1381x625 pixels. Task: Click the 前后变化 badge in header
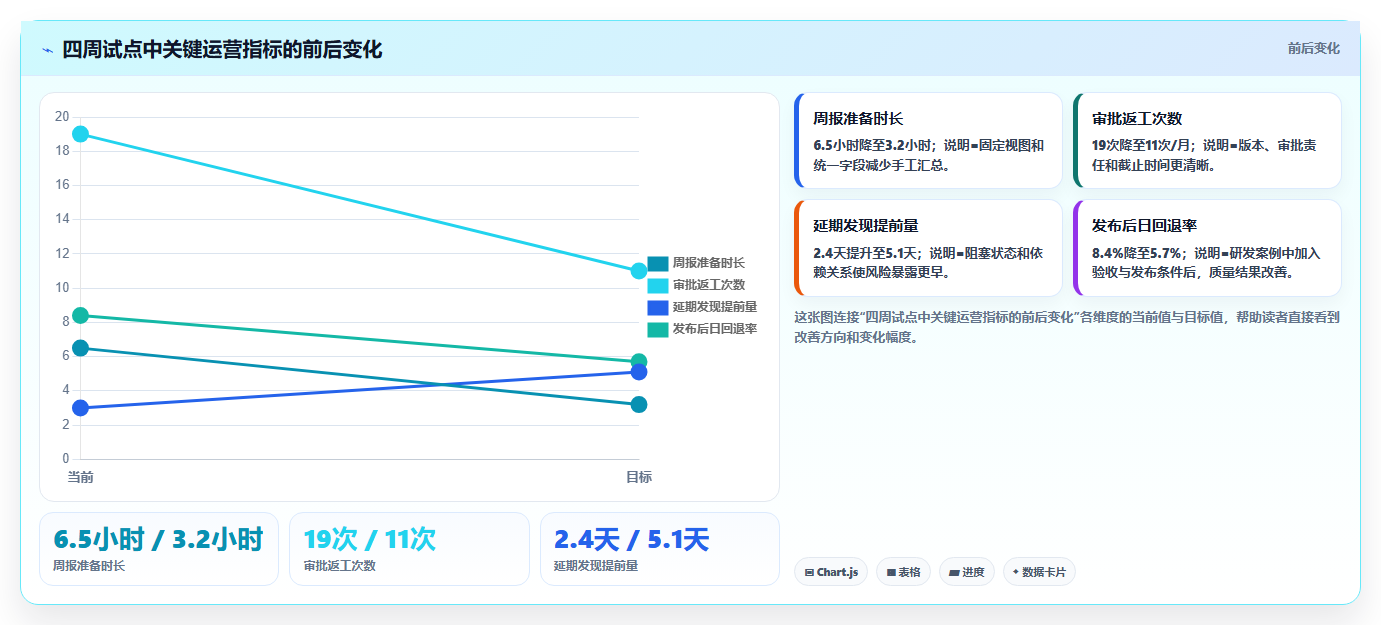(x=1313, y=48)
